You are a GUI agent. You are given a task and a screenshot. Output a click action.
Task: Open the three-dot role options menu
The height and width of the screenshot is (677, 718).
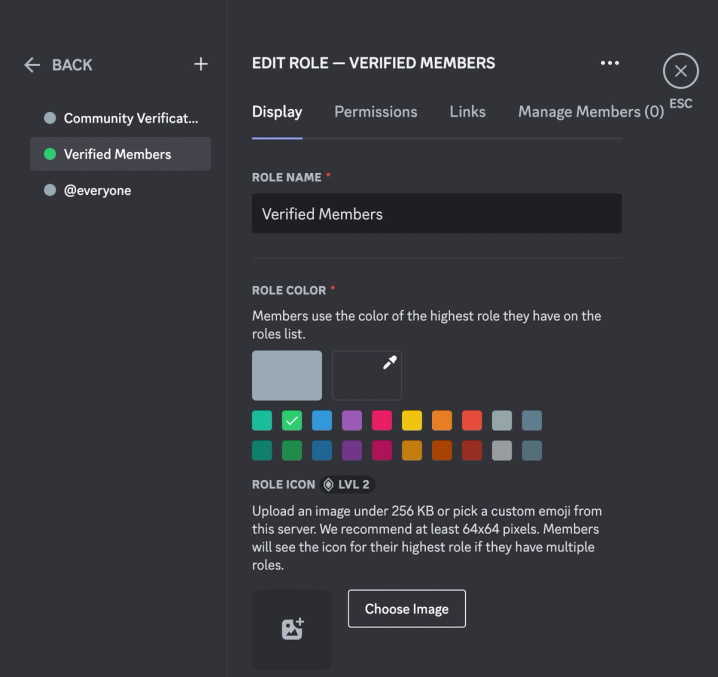coord(609,63)
